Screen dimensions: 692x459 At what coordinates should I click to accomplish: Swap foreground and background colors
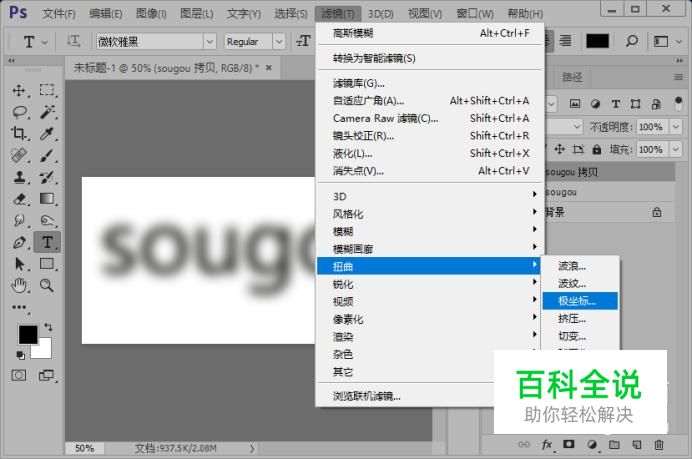pyautogui.click(x=48, y=327)
